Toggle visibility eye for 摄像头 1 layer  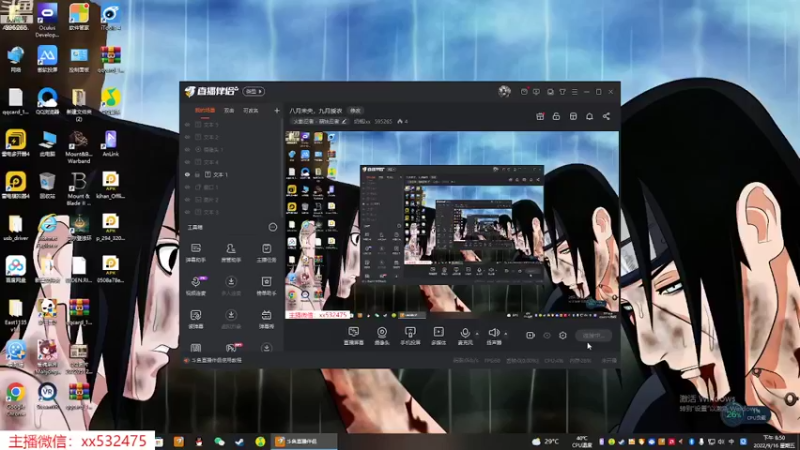click(x=187, y=149)
